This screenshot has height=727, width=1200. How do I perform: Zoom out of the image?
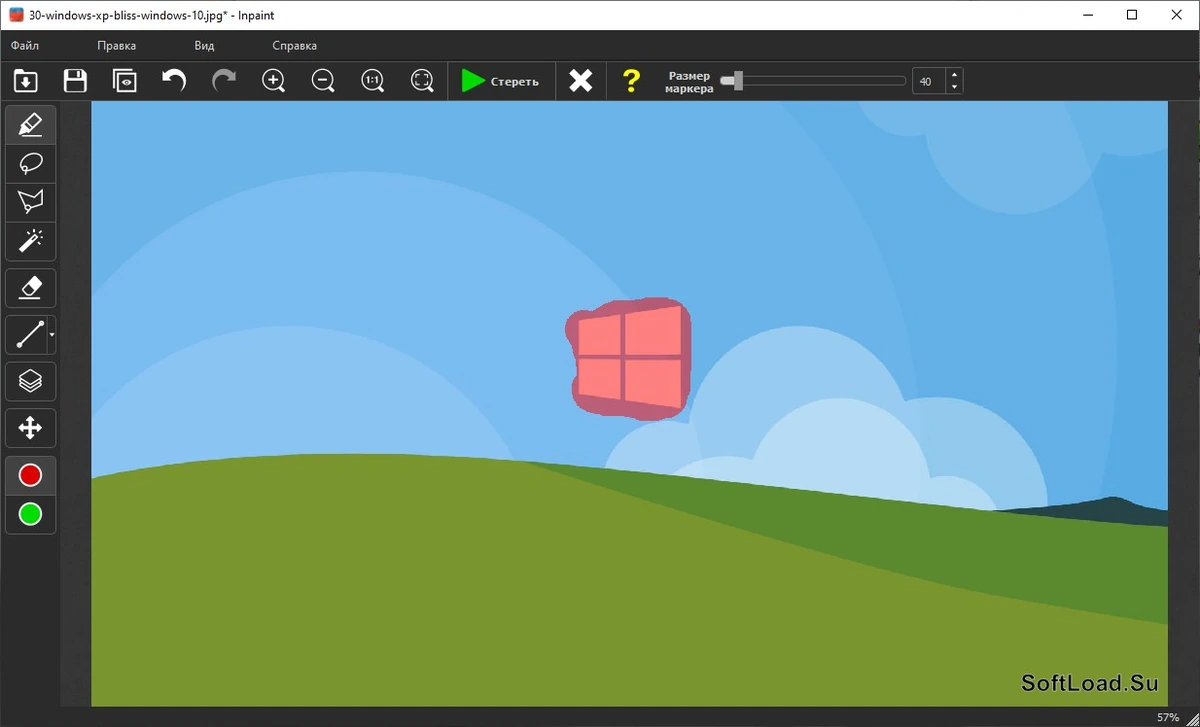click(323, 81)
